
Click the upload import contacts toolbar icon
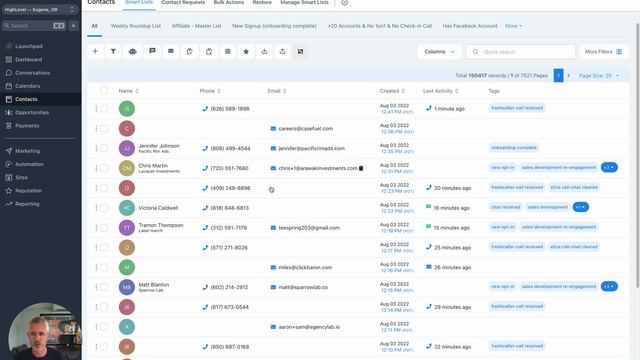click(x=282, y=51)
